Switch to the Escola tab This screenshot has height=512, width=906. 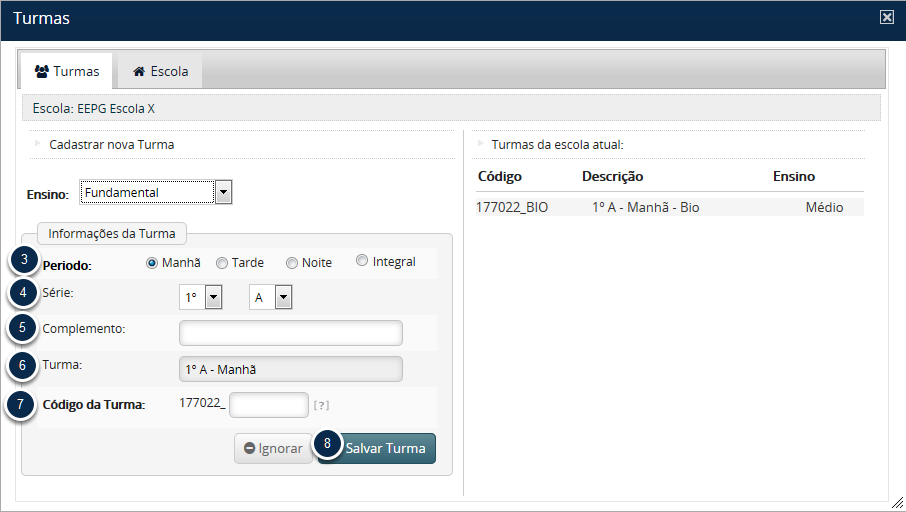click(160, 72)
